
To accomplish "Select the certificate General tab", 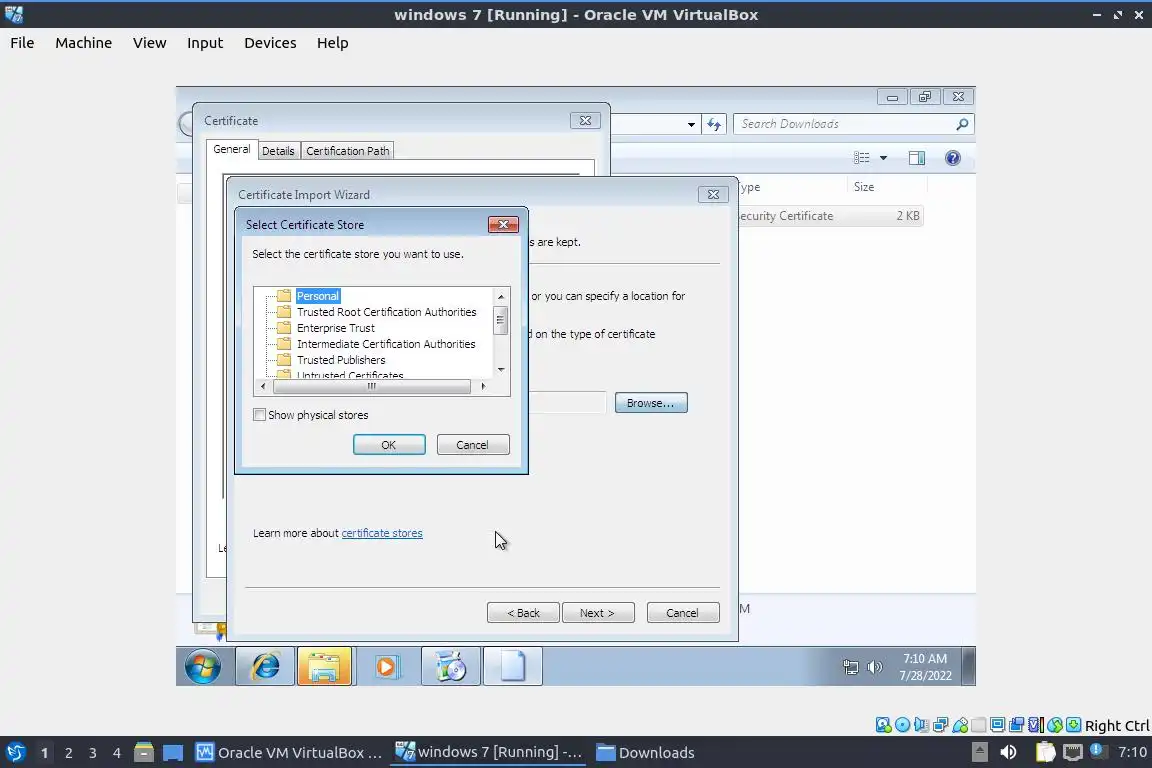I will pyautogui.click(x=232, y=149).
